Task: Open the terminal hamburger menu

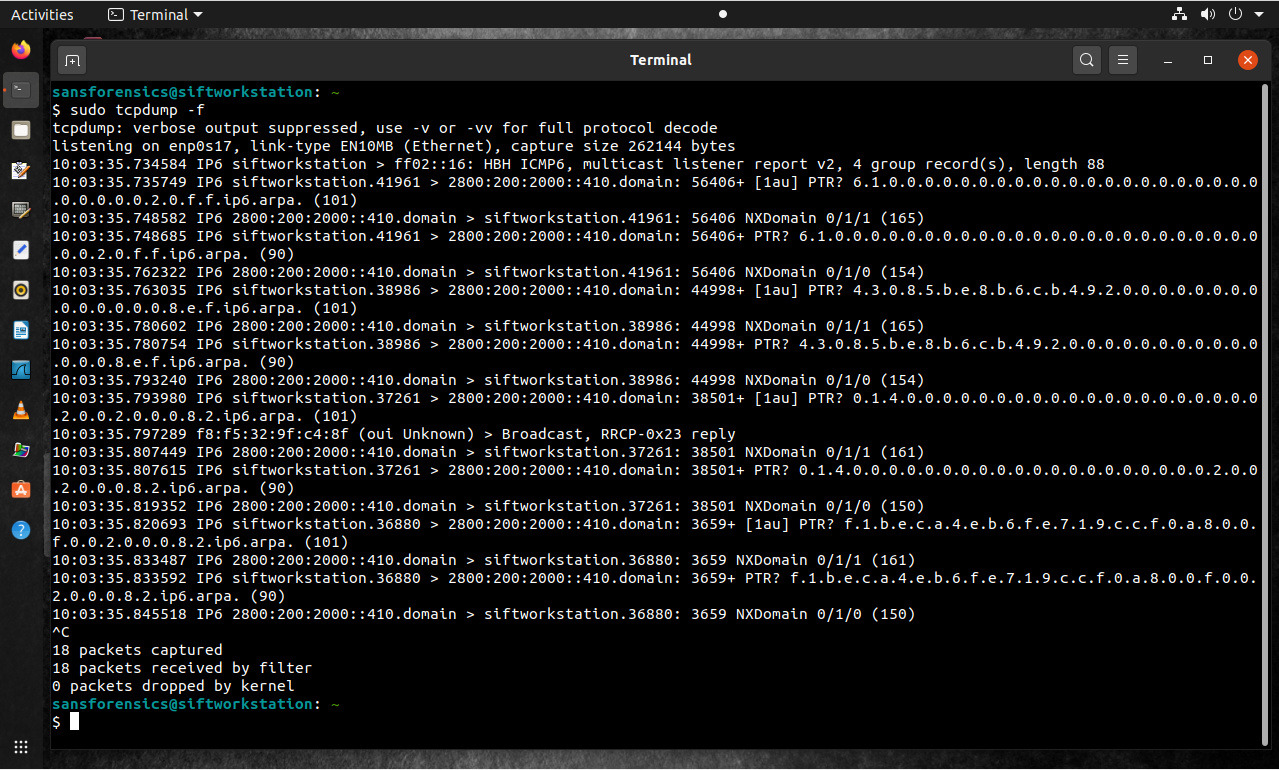Action: (x=1123, y=60)
